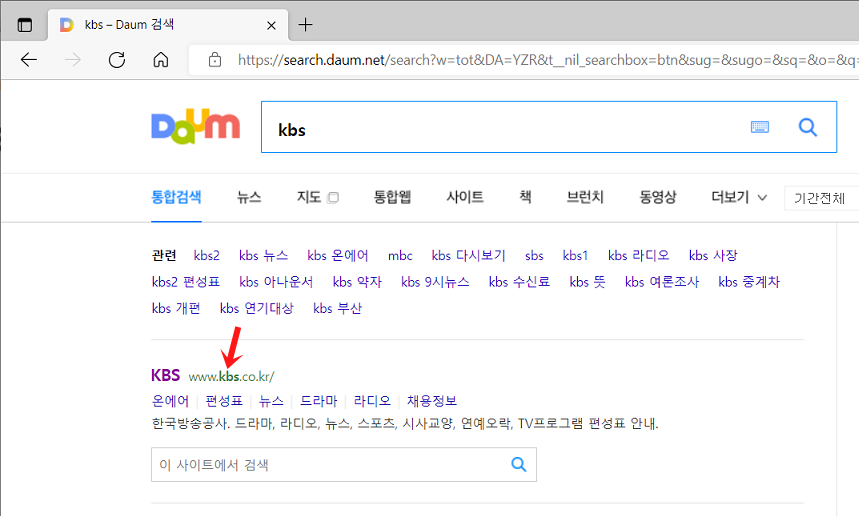Expand the 더보기 dropdown
The width and height of the screenshot is (859, 516).
point(738,197)
